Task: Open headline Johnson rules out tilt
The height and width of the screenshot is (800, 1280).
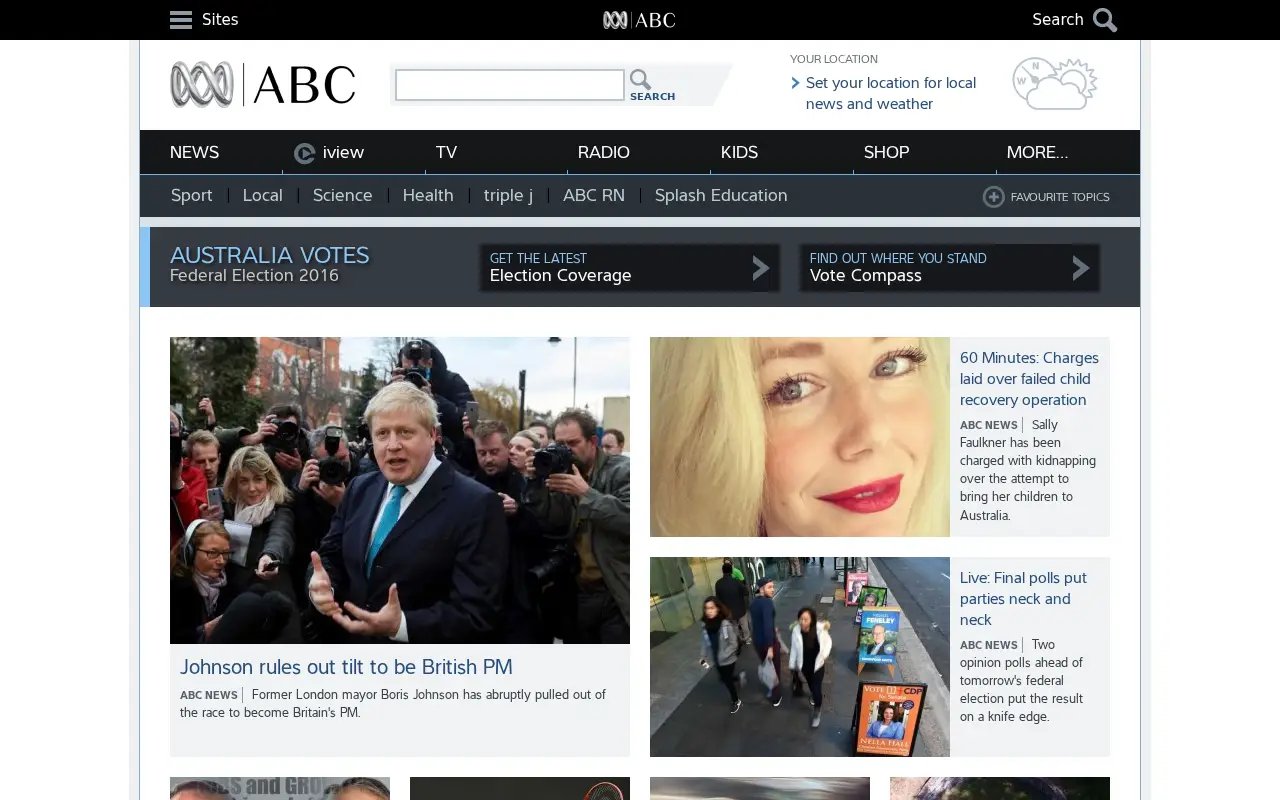Action: [346, 667]
